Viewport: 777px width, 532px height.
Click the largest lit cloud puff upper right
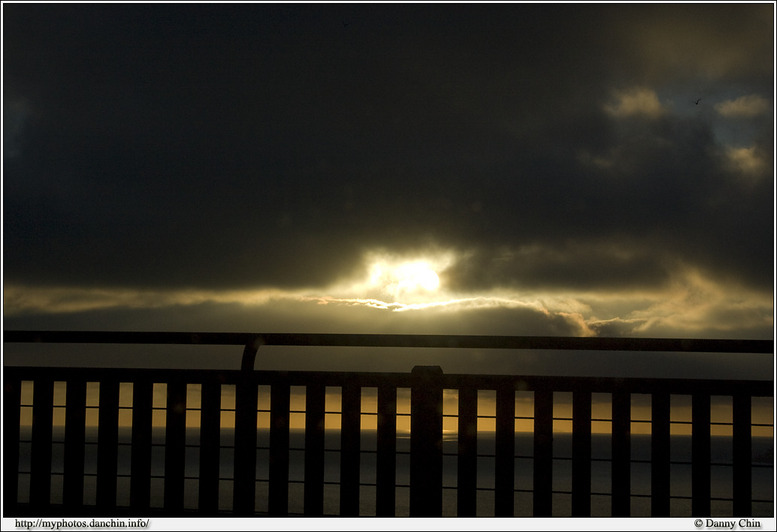pos(634,101)
